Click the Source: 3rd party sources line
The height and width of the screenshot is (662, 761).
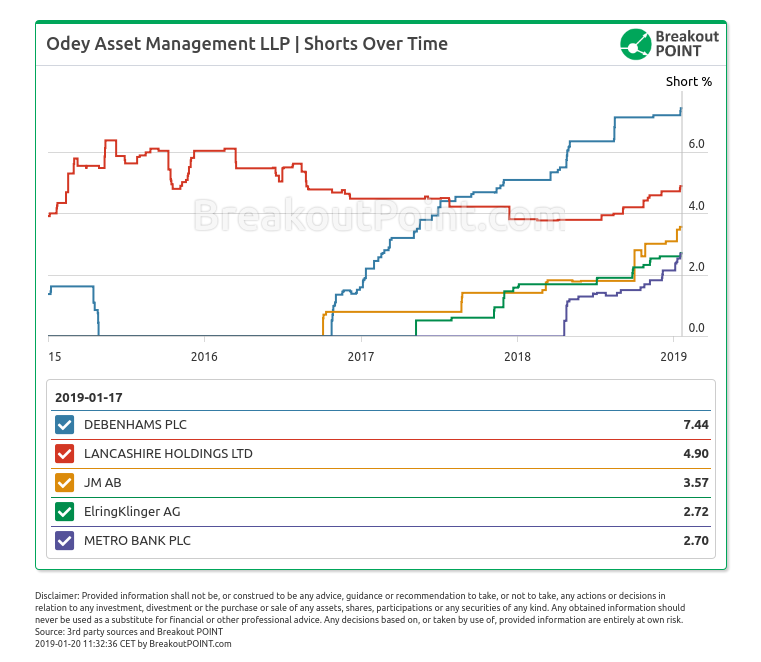(x=129, y=632)
